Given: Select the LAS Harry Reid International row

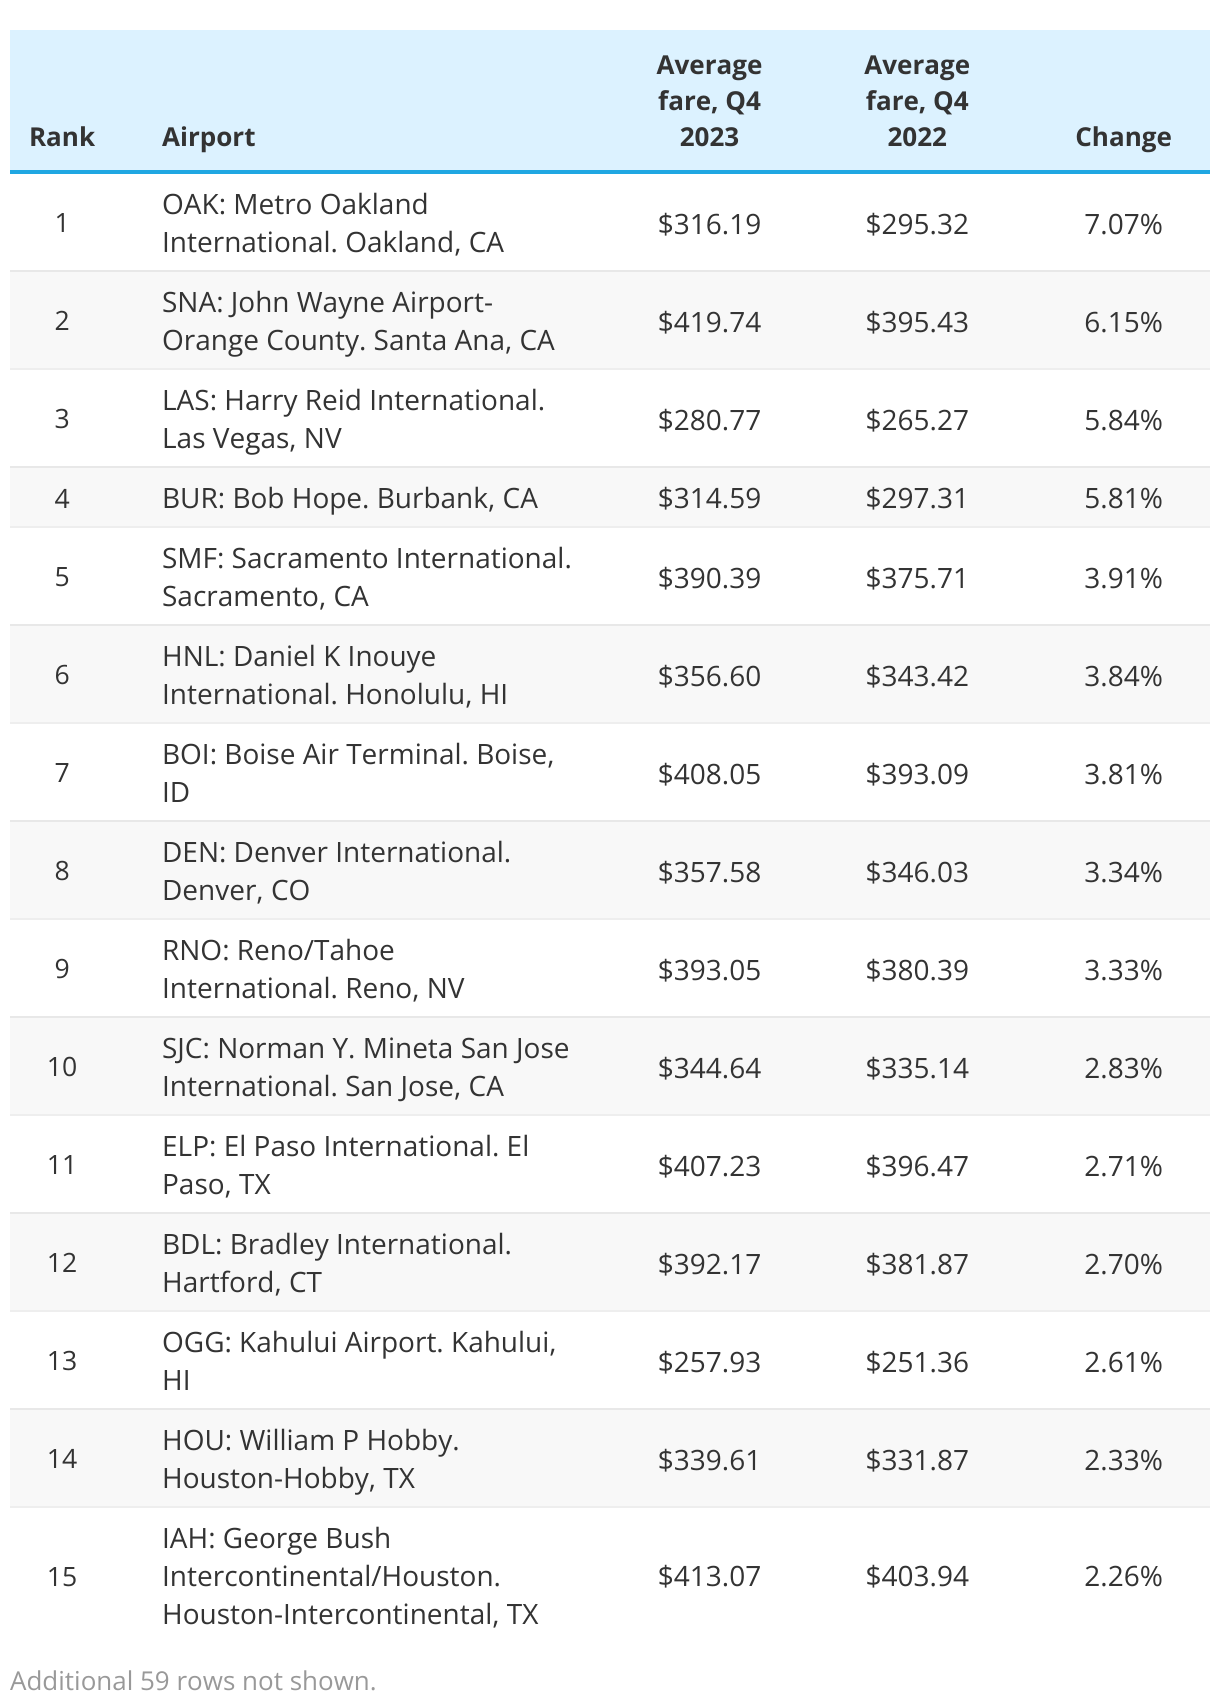Looking at the screenshot, I should pos(610,419).
